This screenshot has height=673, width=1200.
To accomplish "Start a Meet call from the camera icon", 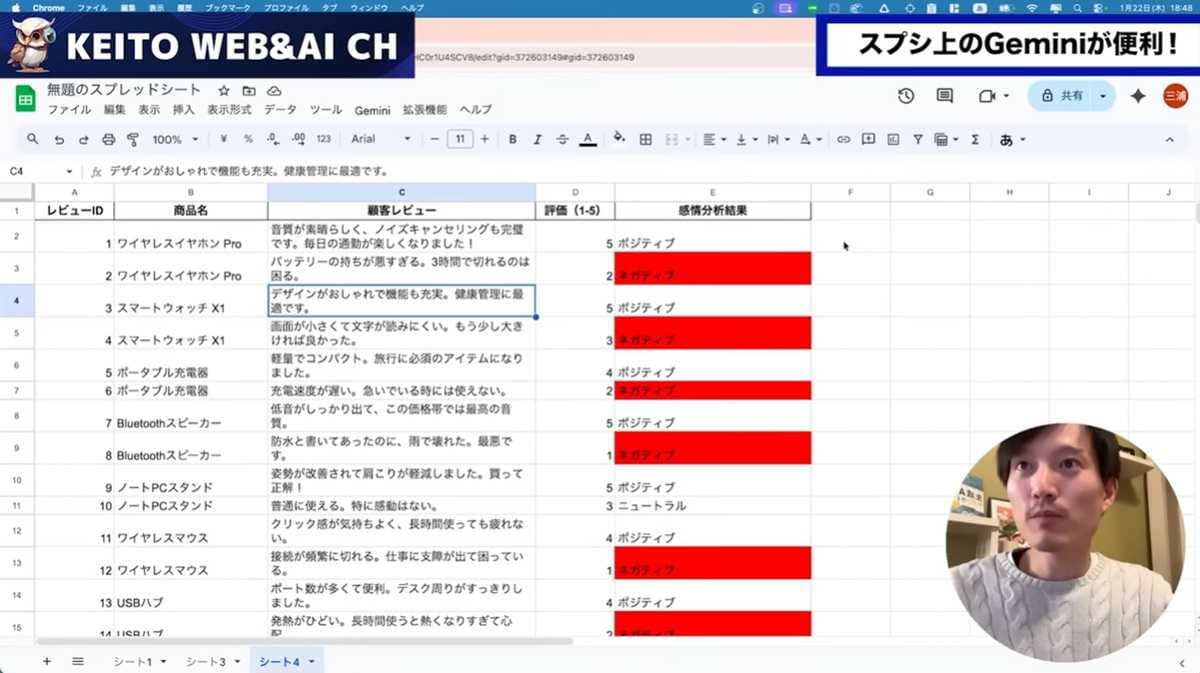I will 985,96.
